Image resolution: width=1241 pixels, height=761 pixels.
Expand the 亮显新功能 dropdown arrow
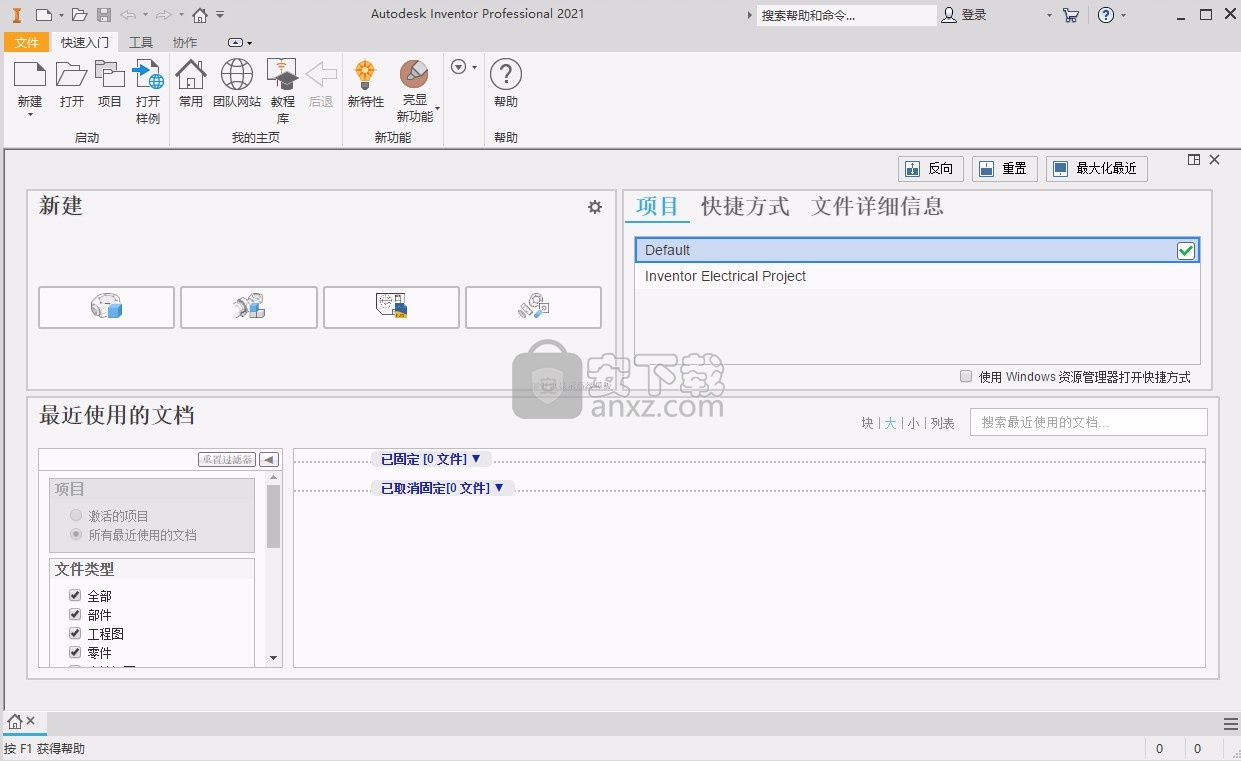tap(437, 108)
